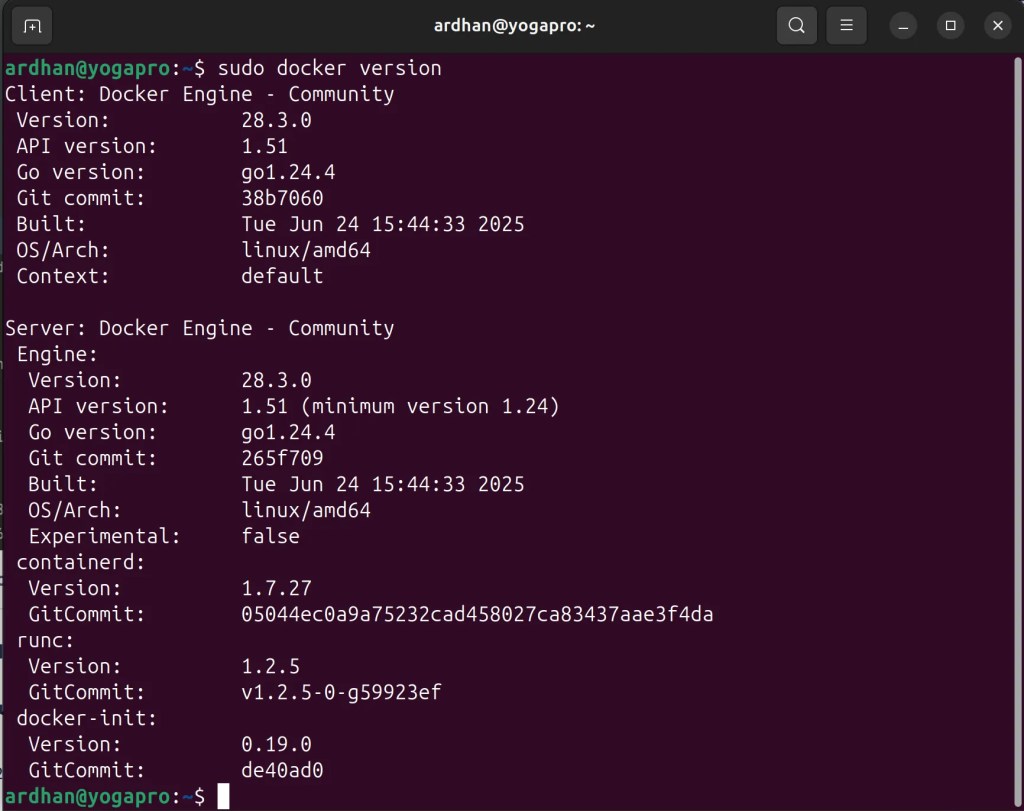This screenshot has height=811, width=1024.
Task: Click server Git commit 265f709
Action: tap(282, 458)
